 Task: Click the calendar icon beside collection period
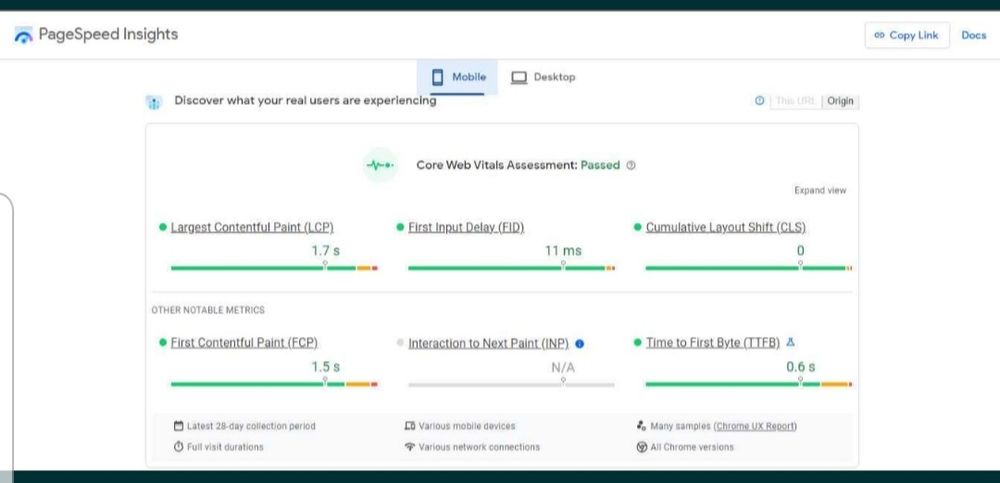tap(179, 426)
